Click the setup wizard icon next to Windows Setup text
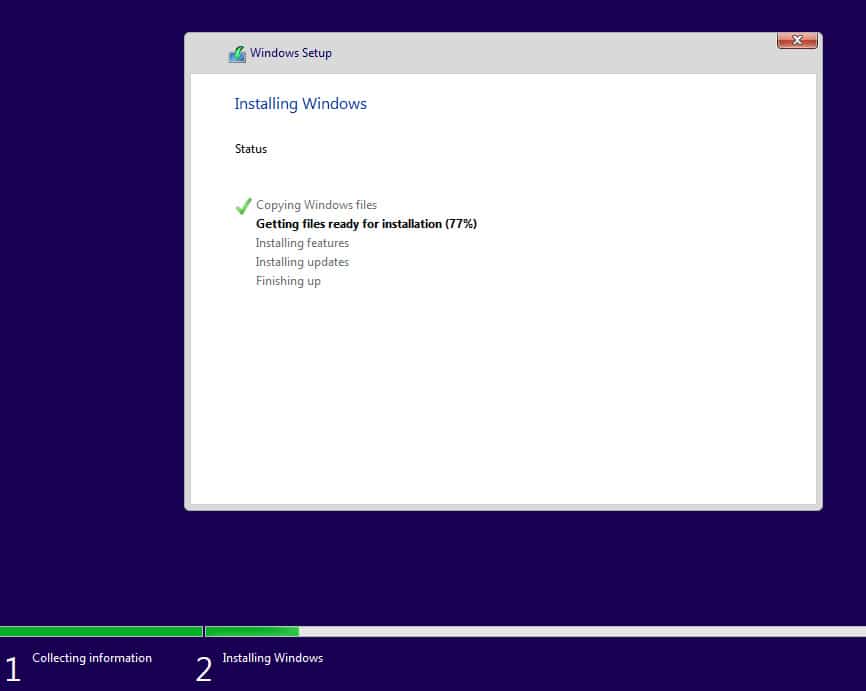 [x=237, y=53]
